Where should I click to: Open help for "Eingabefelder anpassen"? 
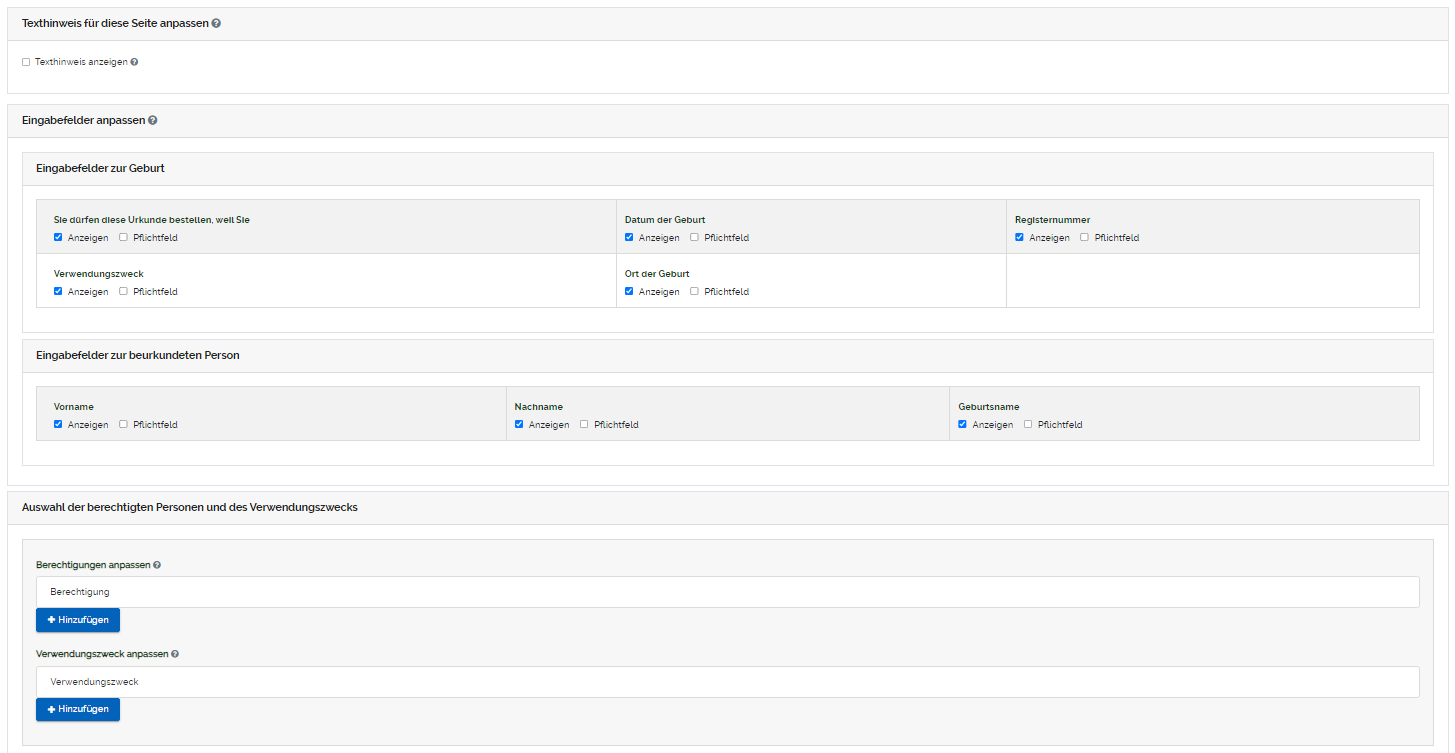[153, 120]
